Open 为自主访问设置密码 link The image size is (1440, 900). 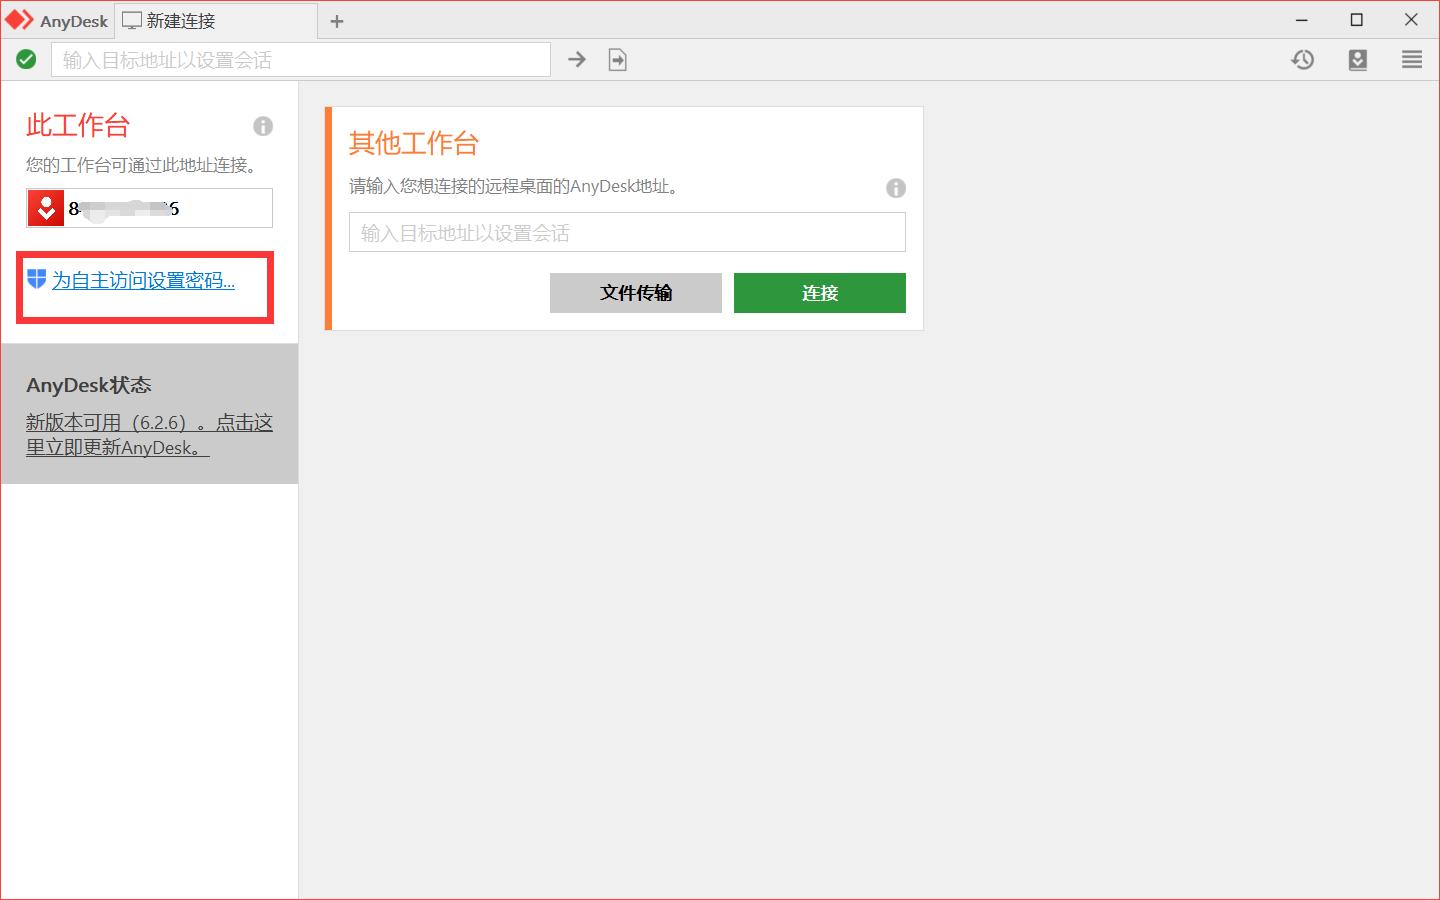tap(147, 281)
